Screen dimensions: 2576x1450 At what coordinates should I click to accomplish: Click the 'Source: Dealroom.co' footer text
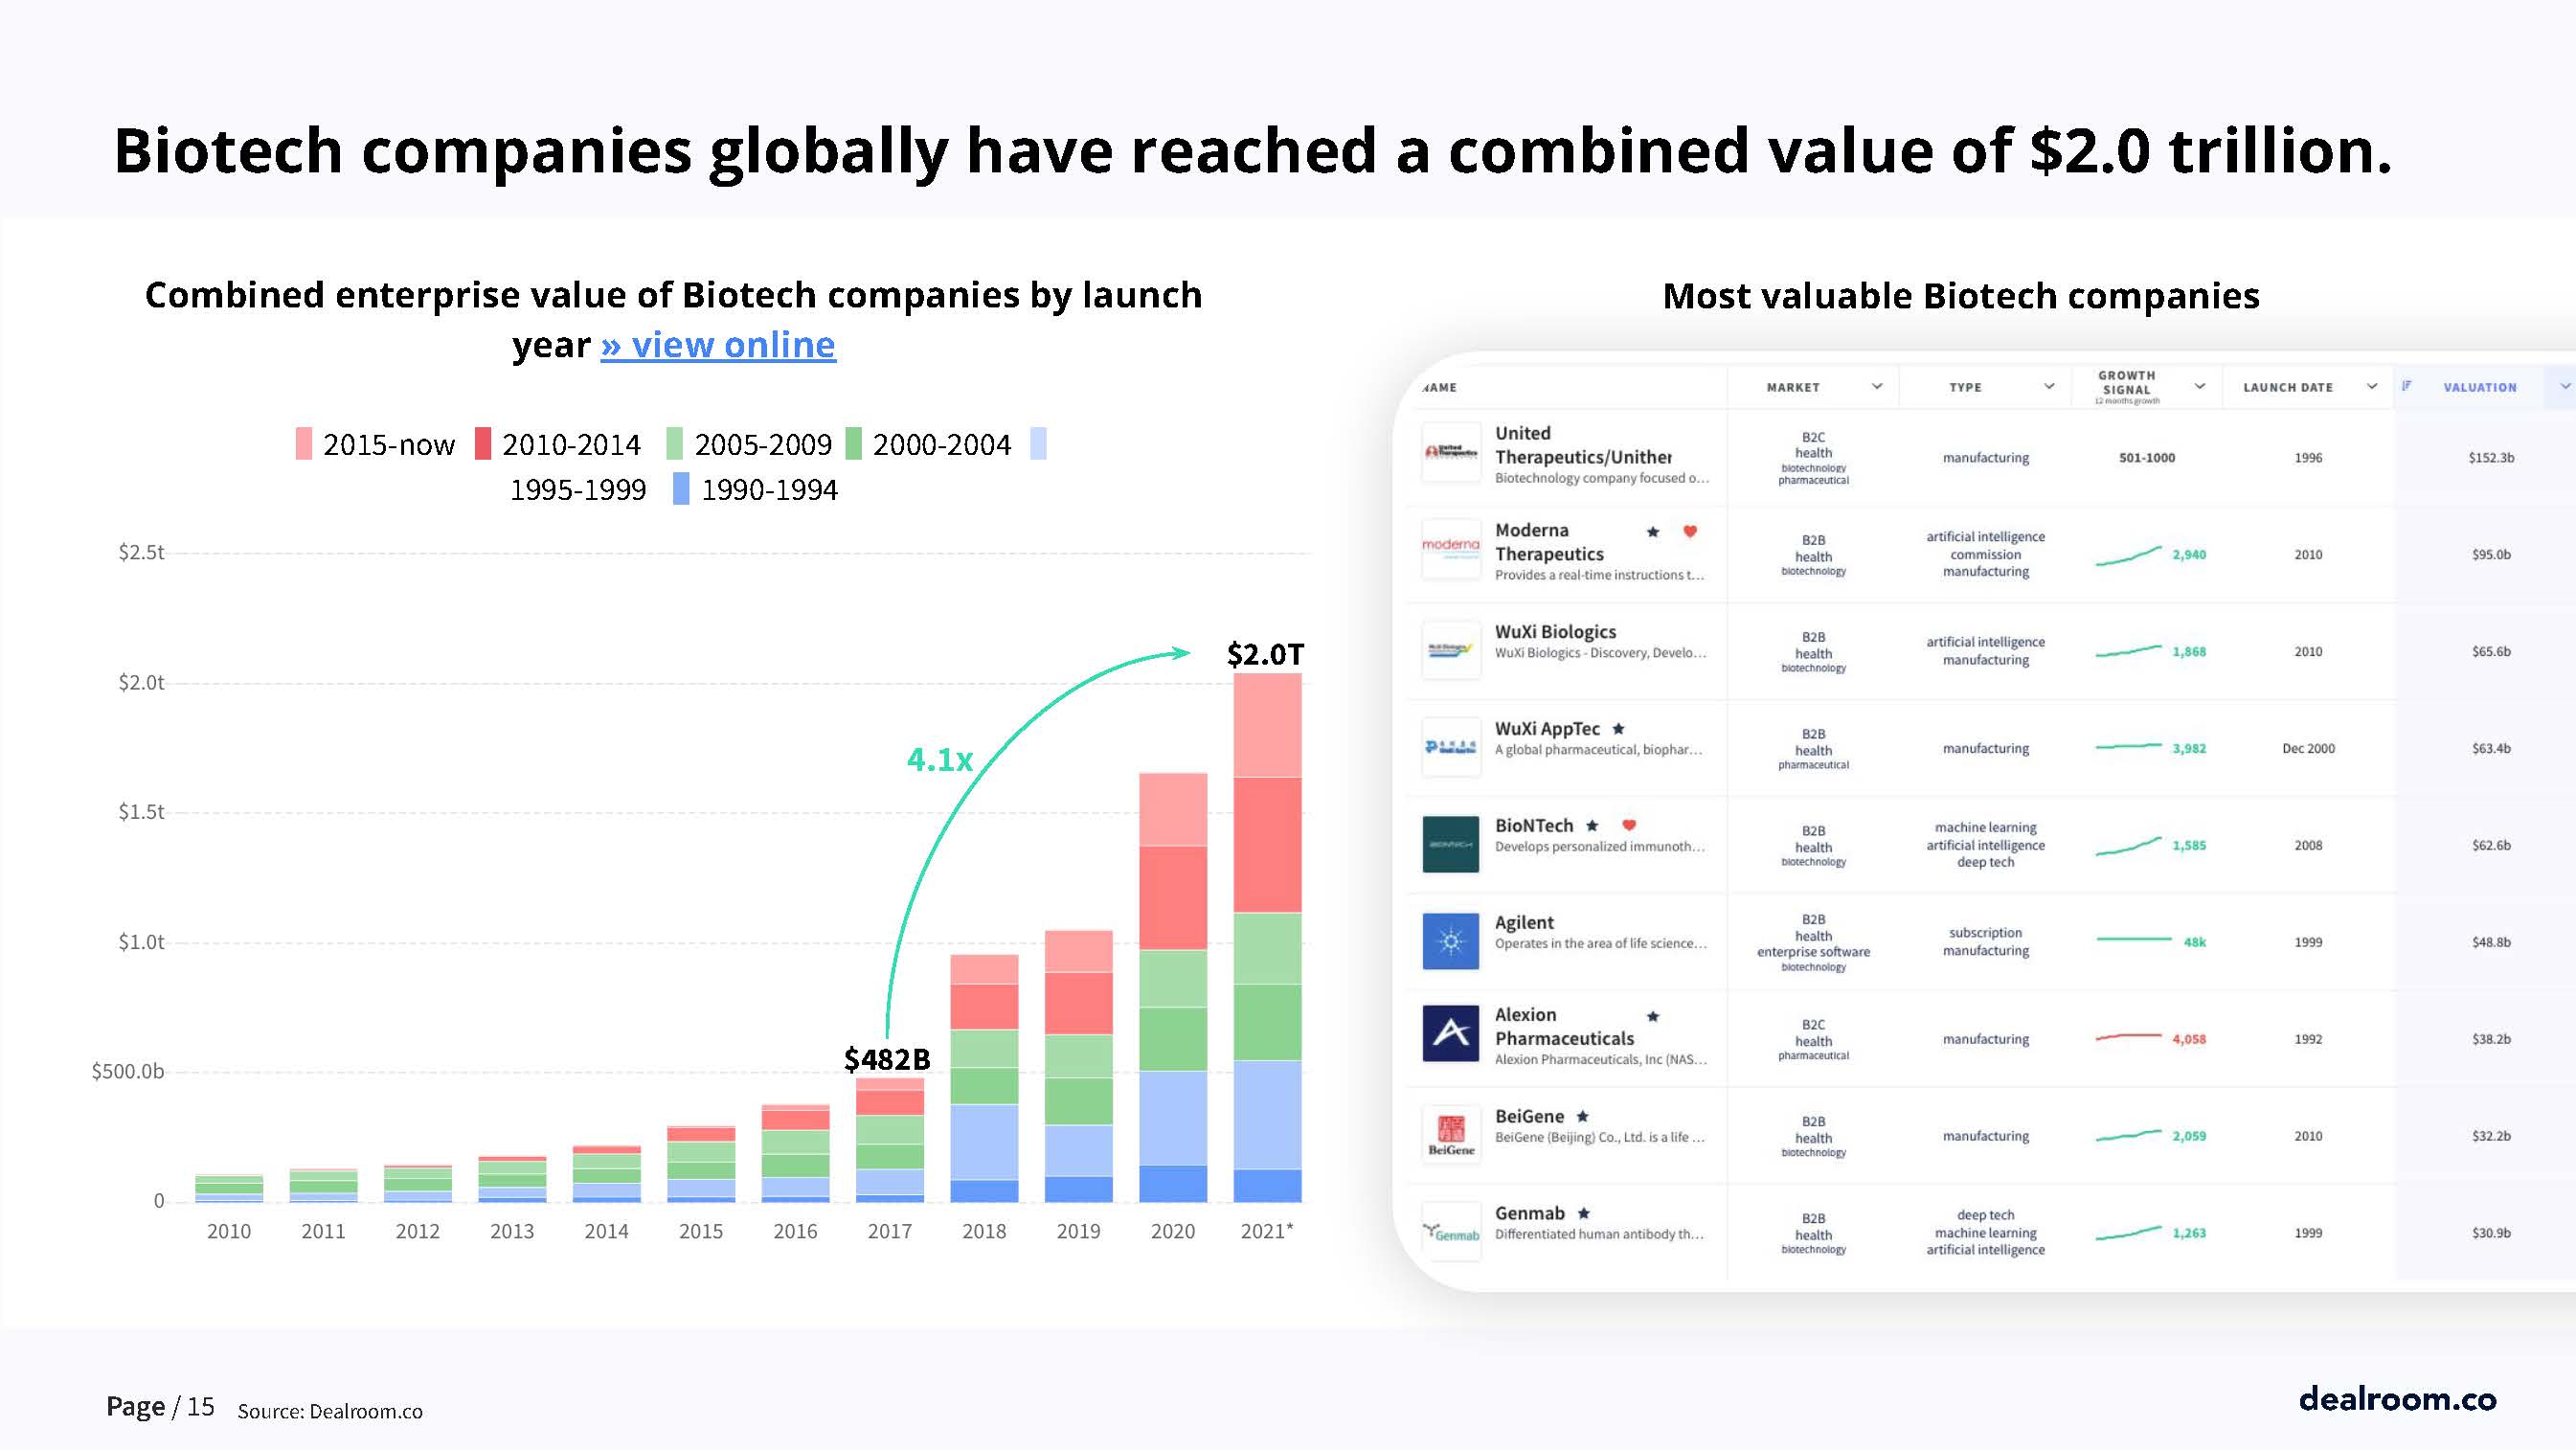330,1411
